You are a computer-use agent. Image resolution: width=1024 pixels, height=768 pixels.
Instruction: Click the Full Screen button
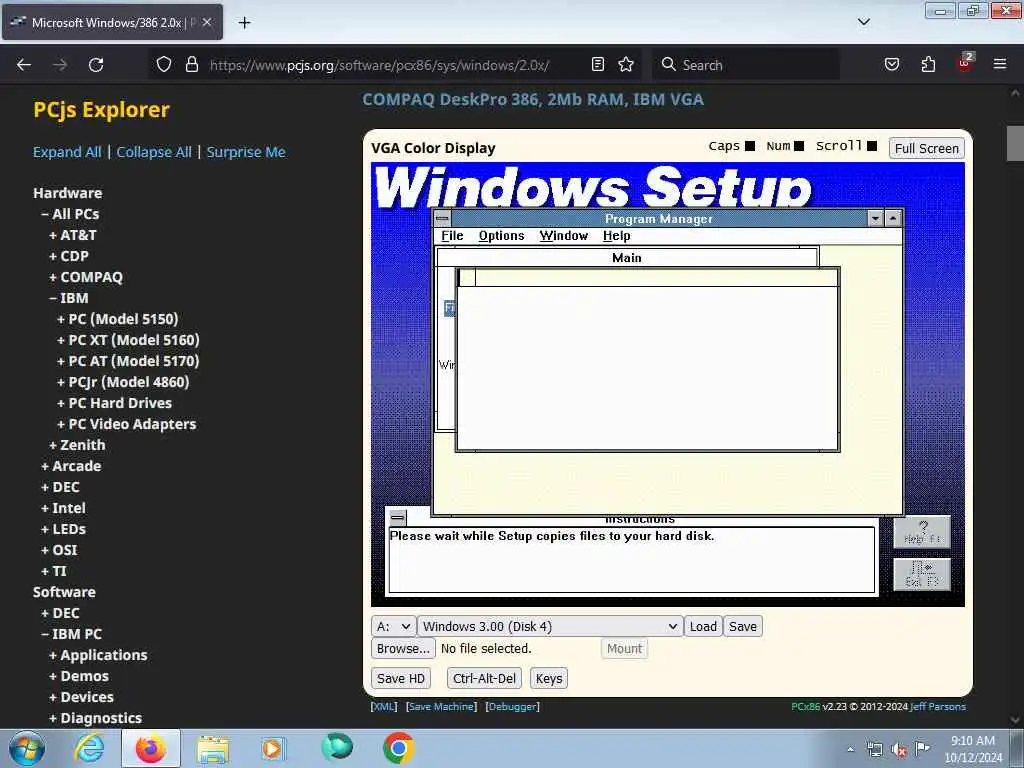[926, 148]
